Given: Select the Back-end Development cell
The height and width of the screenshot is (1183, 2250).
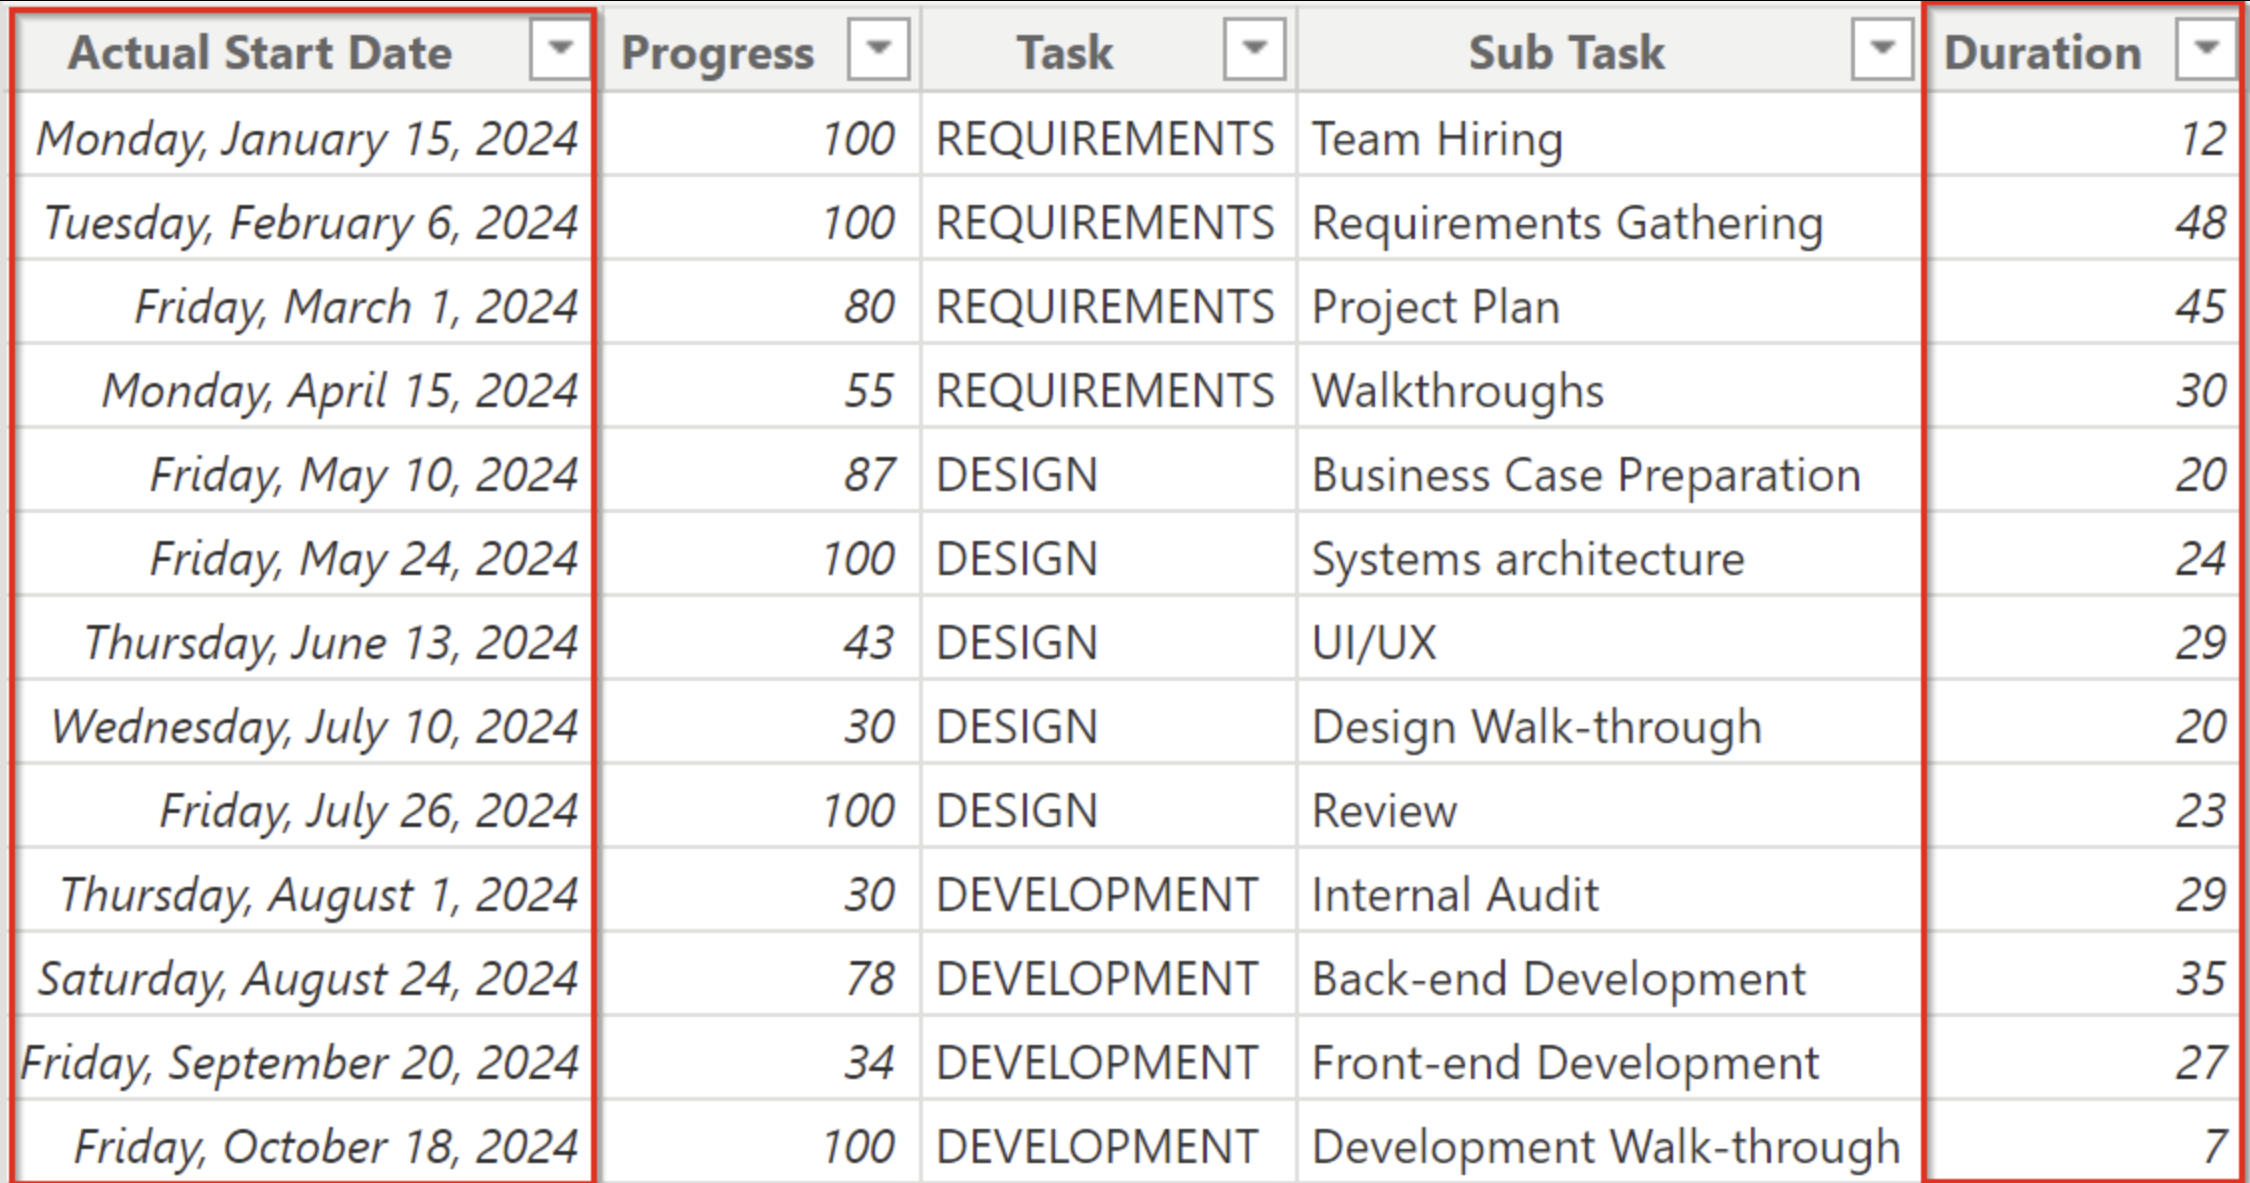Looking at the screenshot, I should (x=1558, y=978).
